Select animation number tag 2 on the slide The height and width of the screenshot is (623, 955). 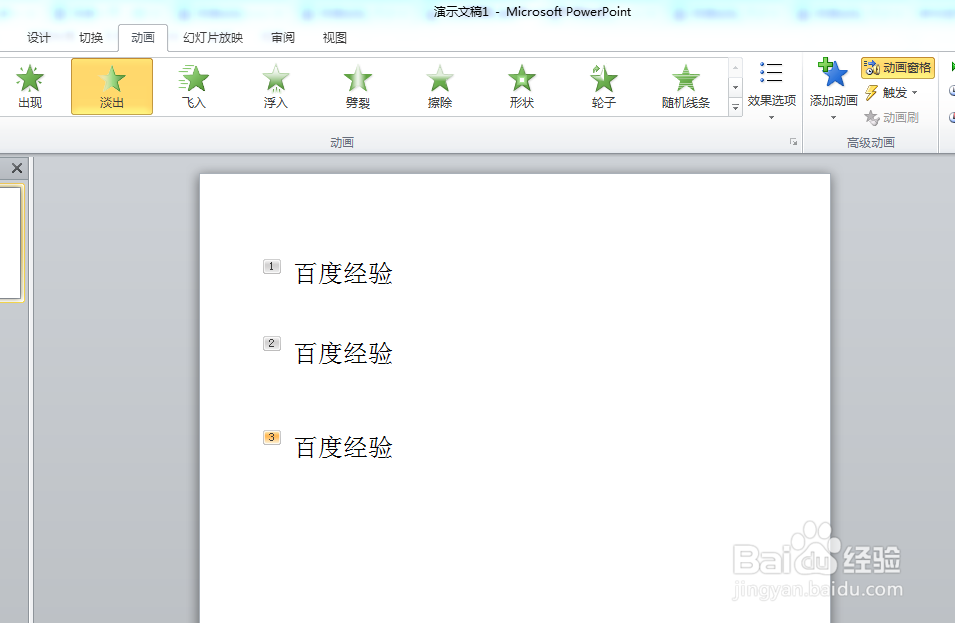tap(271, 342)
